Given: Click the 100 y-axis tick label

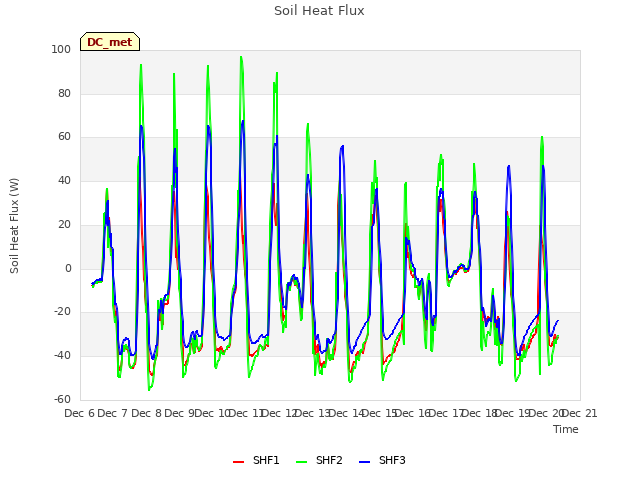Looking at the screenshot, I should pos(61,49).
